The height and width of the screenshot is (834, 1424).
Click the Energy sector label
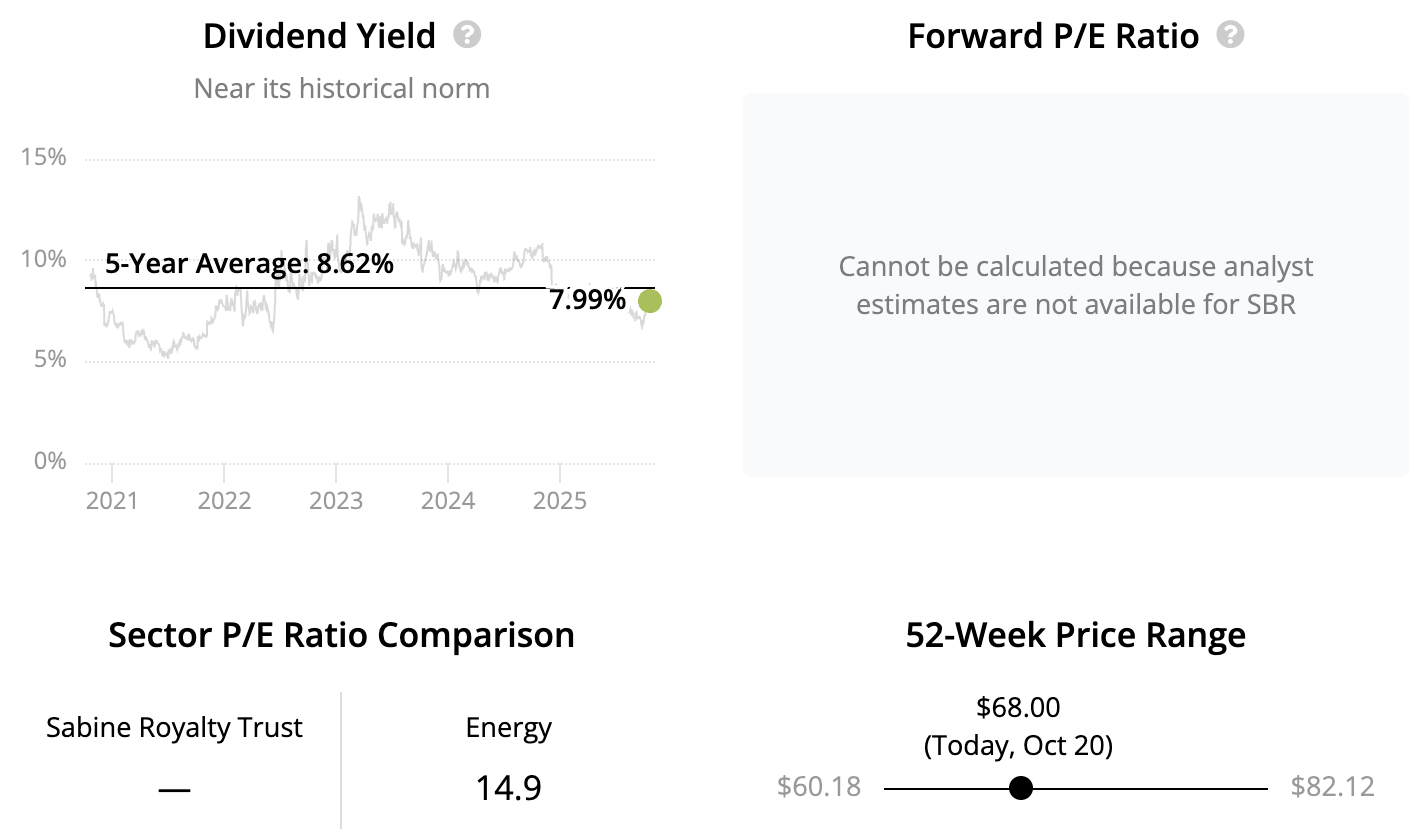point(508,728)
